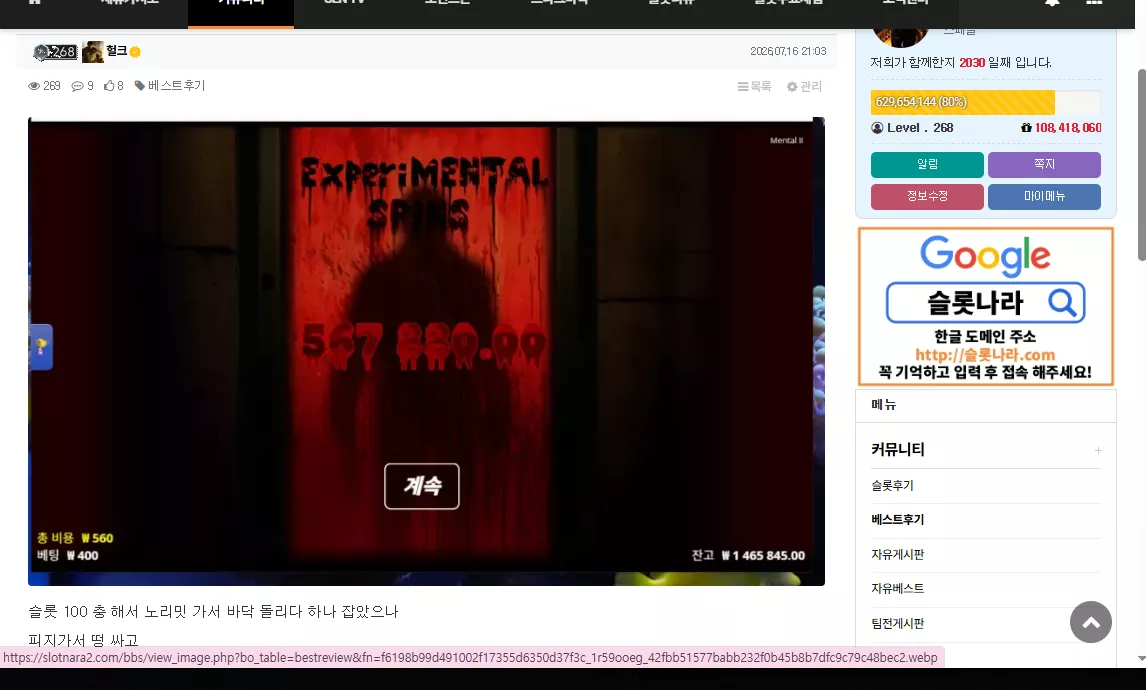Click the 베스트후기 tag link
The width and height of the screenshot is (1146, 690).
point(176,86)
